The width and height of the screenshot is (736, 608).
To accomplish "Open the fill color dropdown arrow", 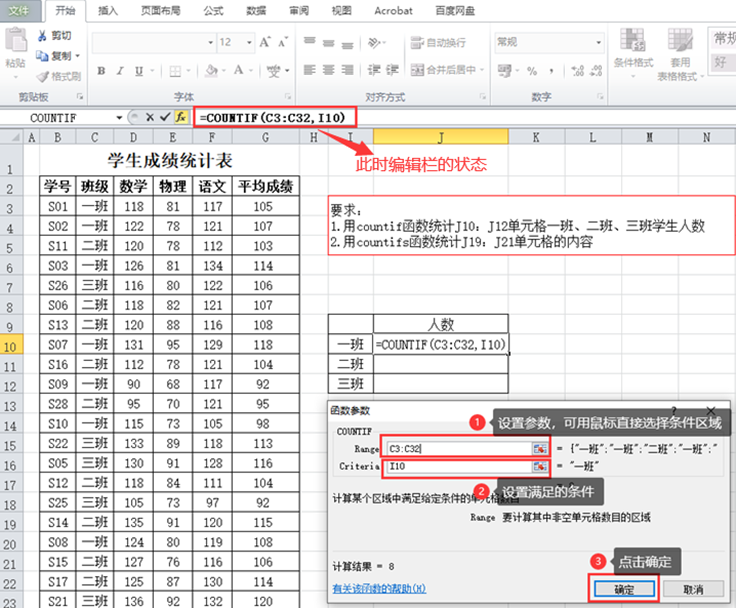I will coord(224,71).
